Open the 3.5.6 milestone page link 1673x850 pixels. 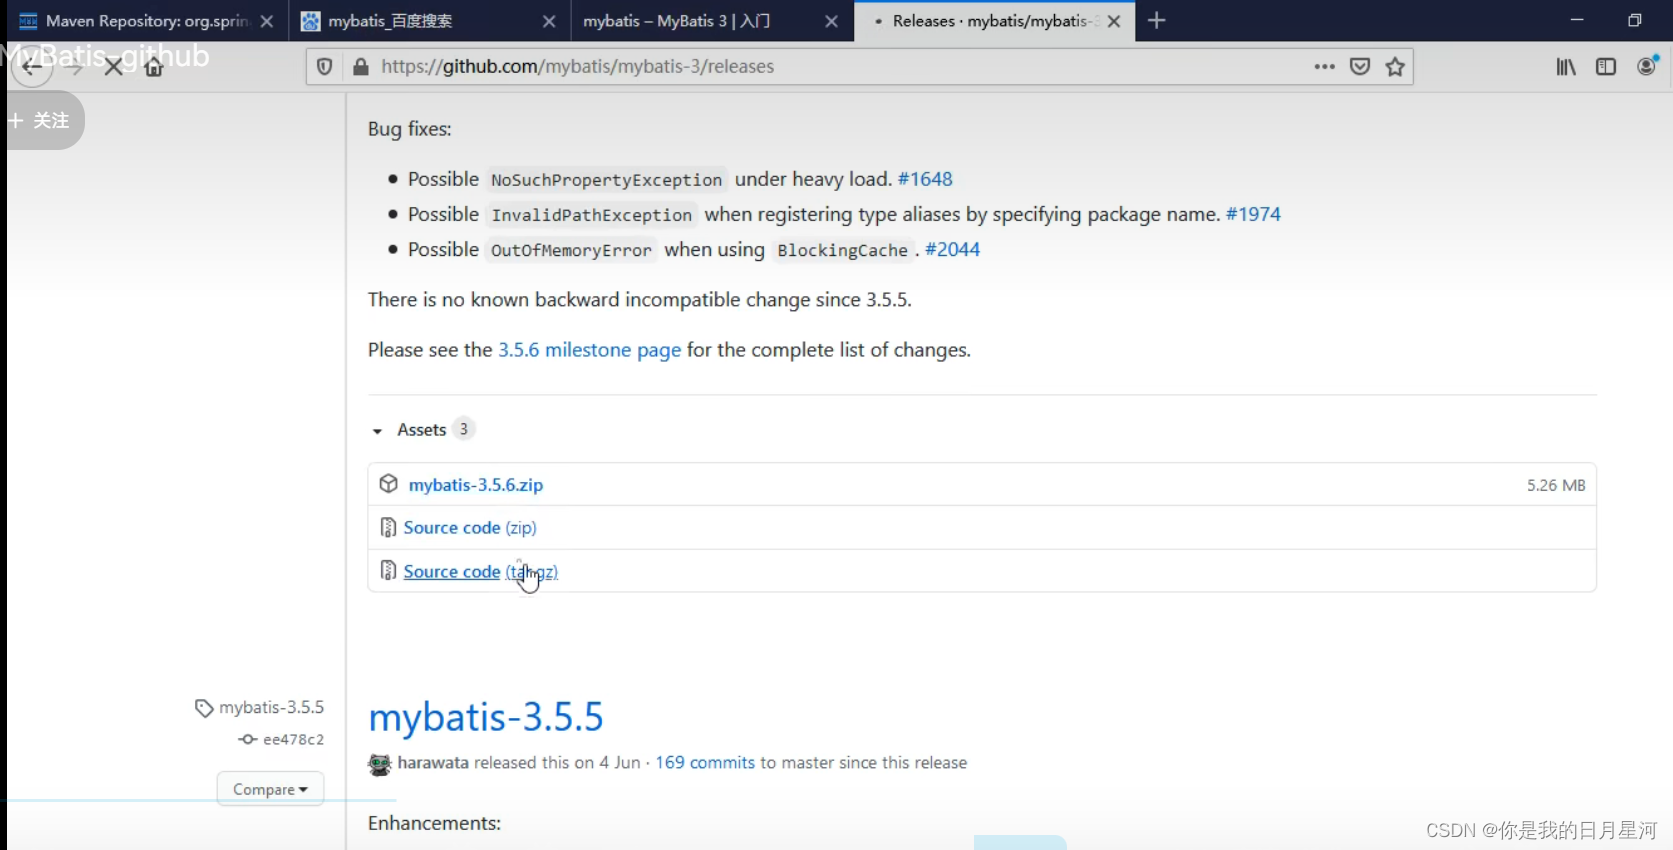tap(590, 350)
